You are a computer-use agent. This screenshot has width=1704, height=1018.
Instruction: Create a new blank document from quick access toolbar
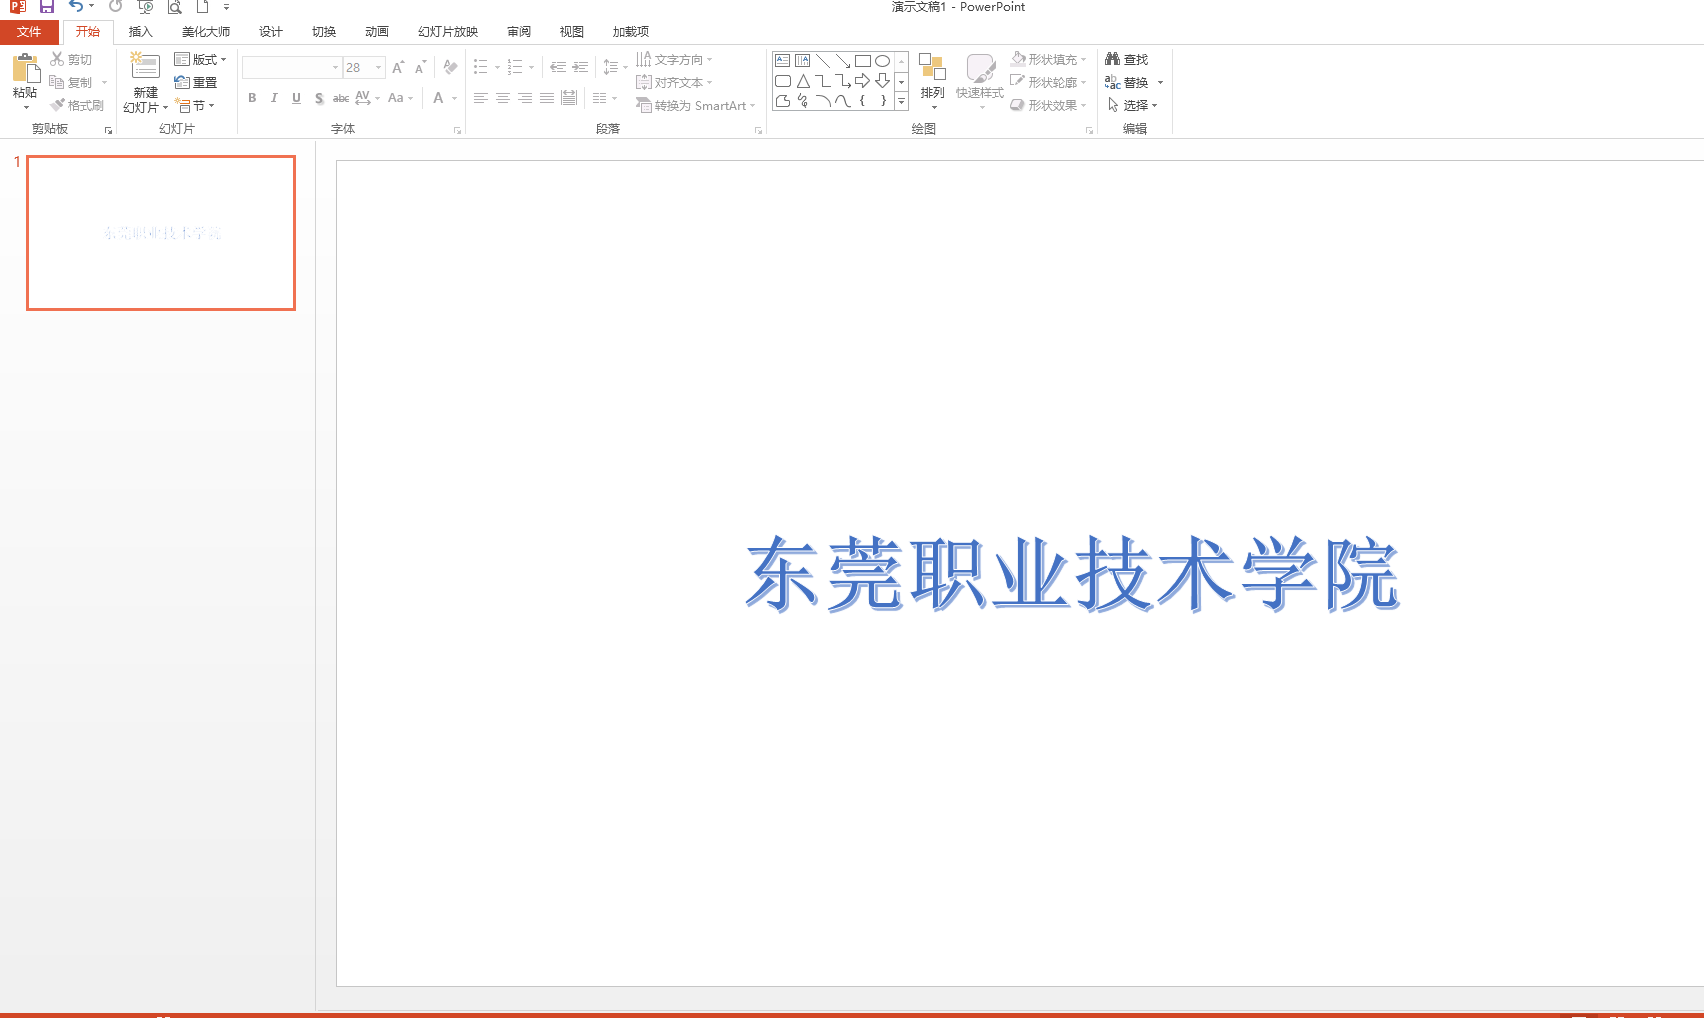[x=202, y=6]
